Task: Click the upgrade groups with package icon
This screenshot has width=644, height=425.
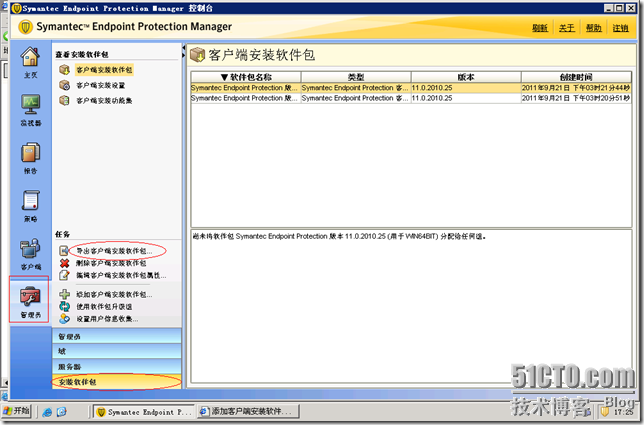Action: 64,306
